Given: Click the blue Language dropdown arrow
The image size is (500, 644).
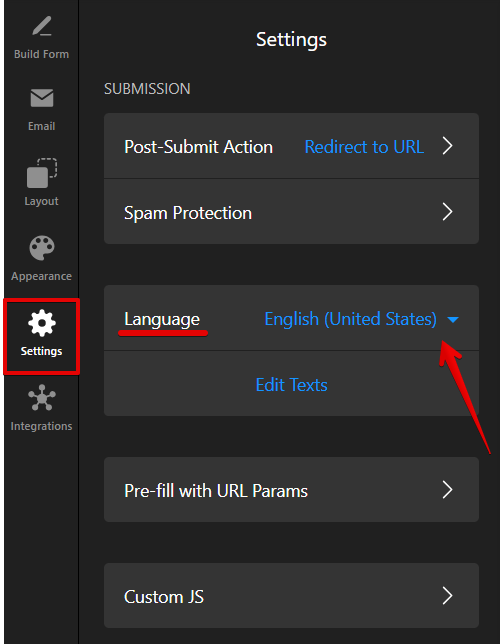Looking at the screenshot, I should coord(453,320).
